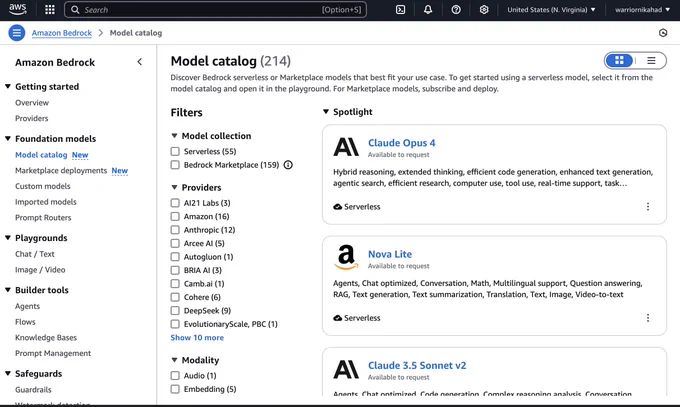Open Marketplace deployments in the sidebar

(61, 171)
